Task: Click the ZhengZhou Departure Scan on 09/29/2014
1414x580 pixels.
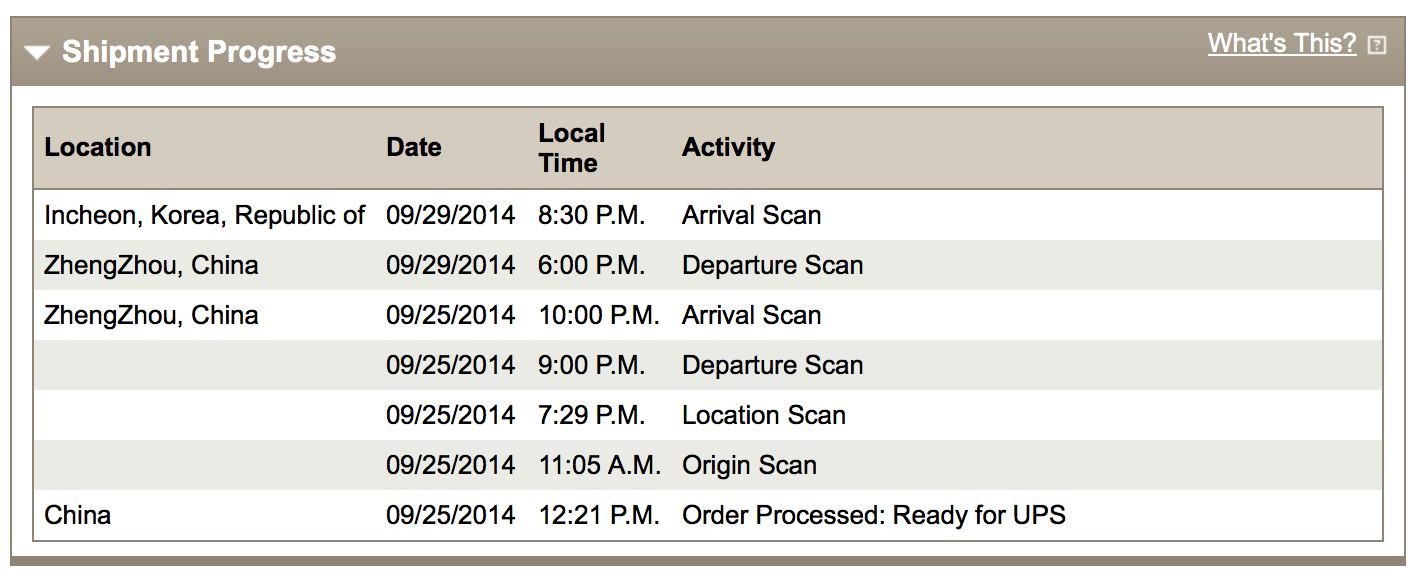Action: point(772,265)
